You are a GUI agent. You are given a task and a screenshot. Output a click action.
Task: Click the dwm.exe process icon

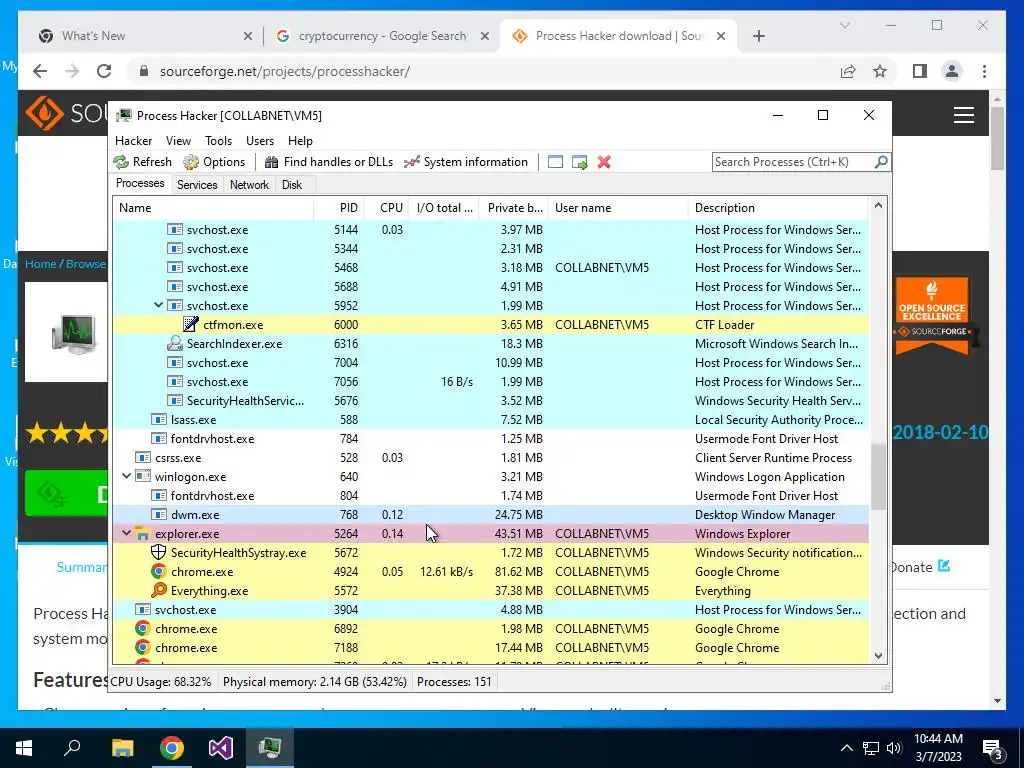[x=159, y=515]
